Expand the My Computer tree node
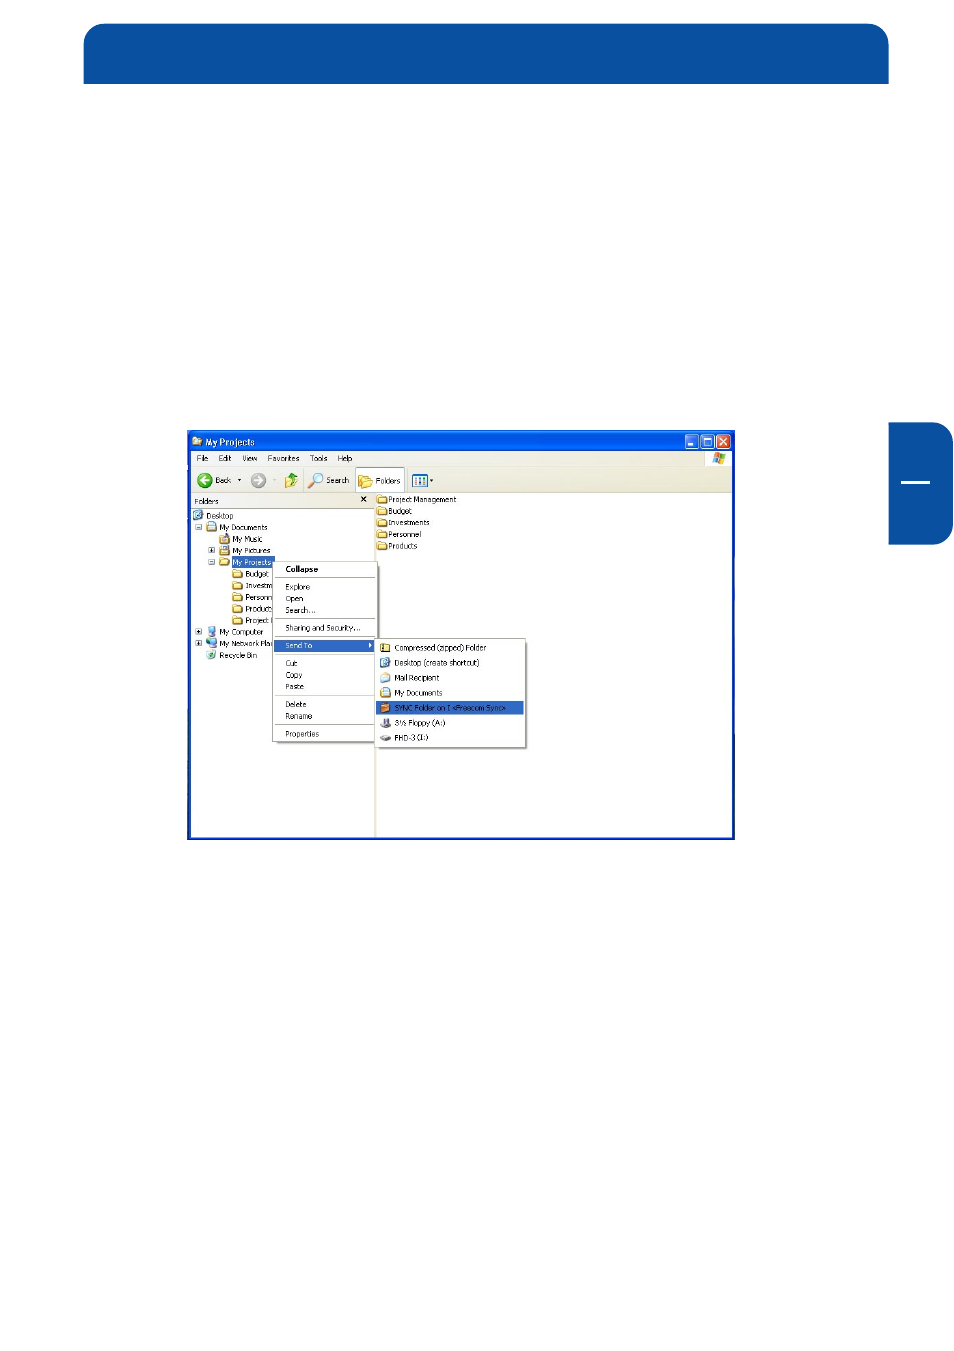The height and width of the screenshot is (1351, 954). [199, 632]
